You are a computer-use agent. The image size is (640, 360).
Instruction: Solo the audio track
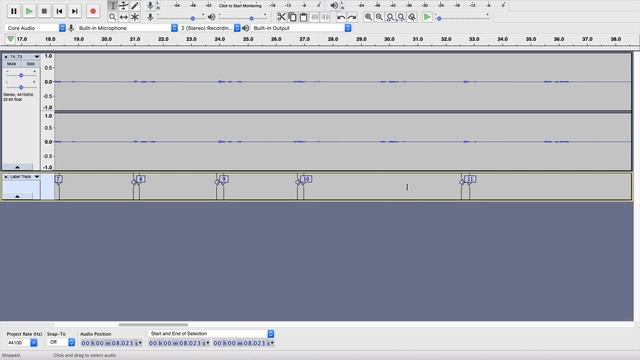(x=31, y=64)
